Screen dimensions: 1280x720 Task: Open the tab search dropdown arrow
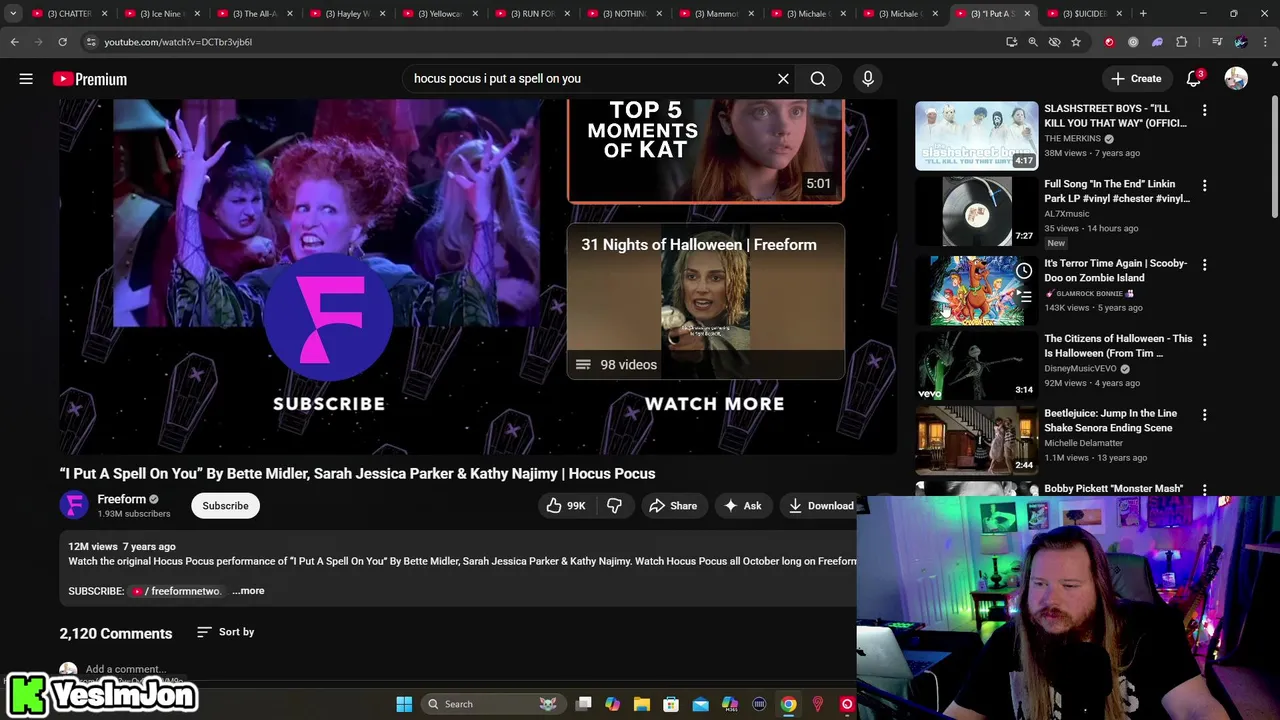coord(13,13)
